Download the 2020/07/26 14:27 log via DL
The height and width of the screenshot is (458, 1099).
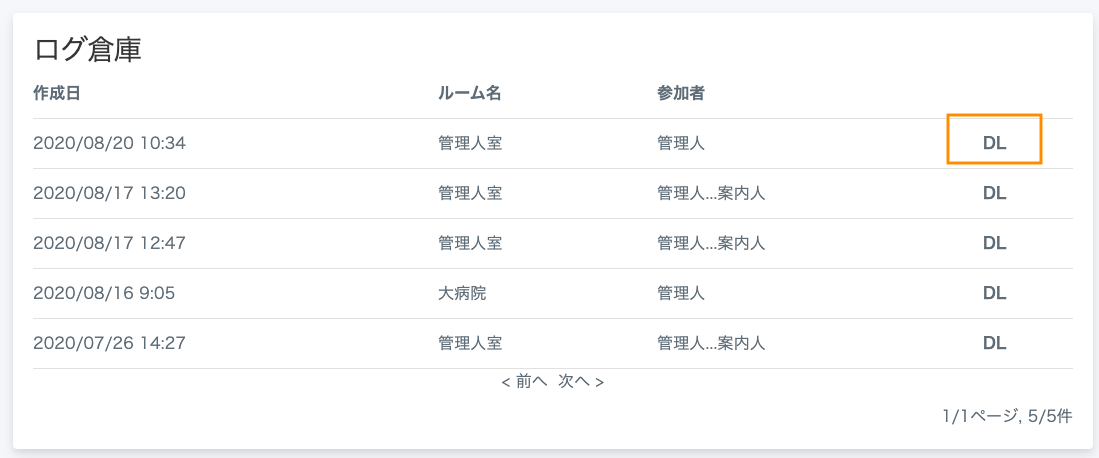point(994,343)
